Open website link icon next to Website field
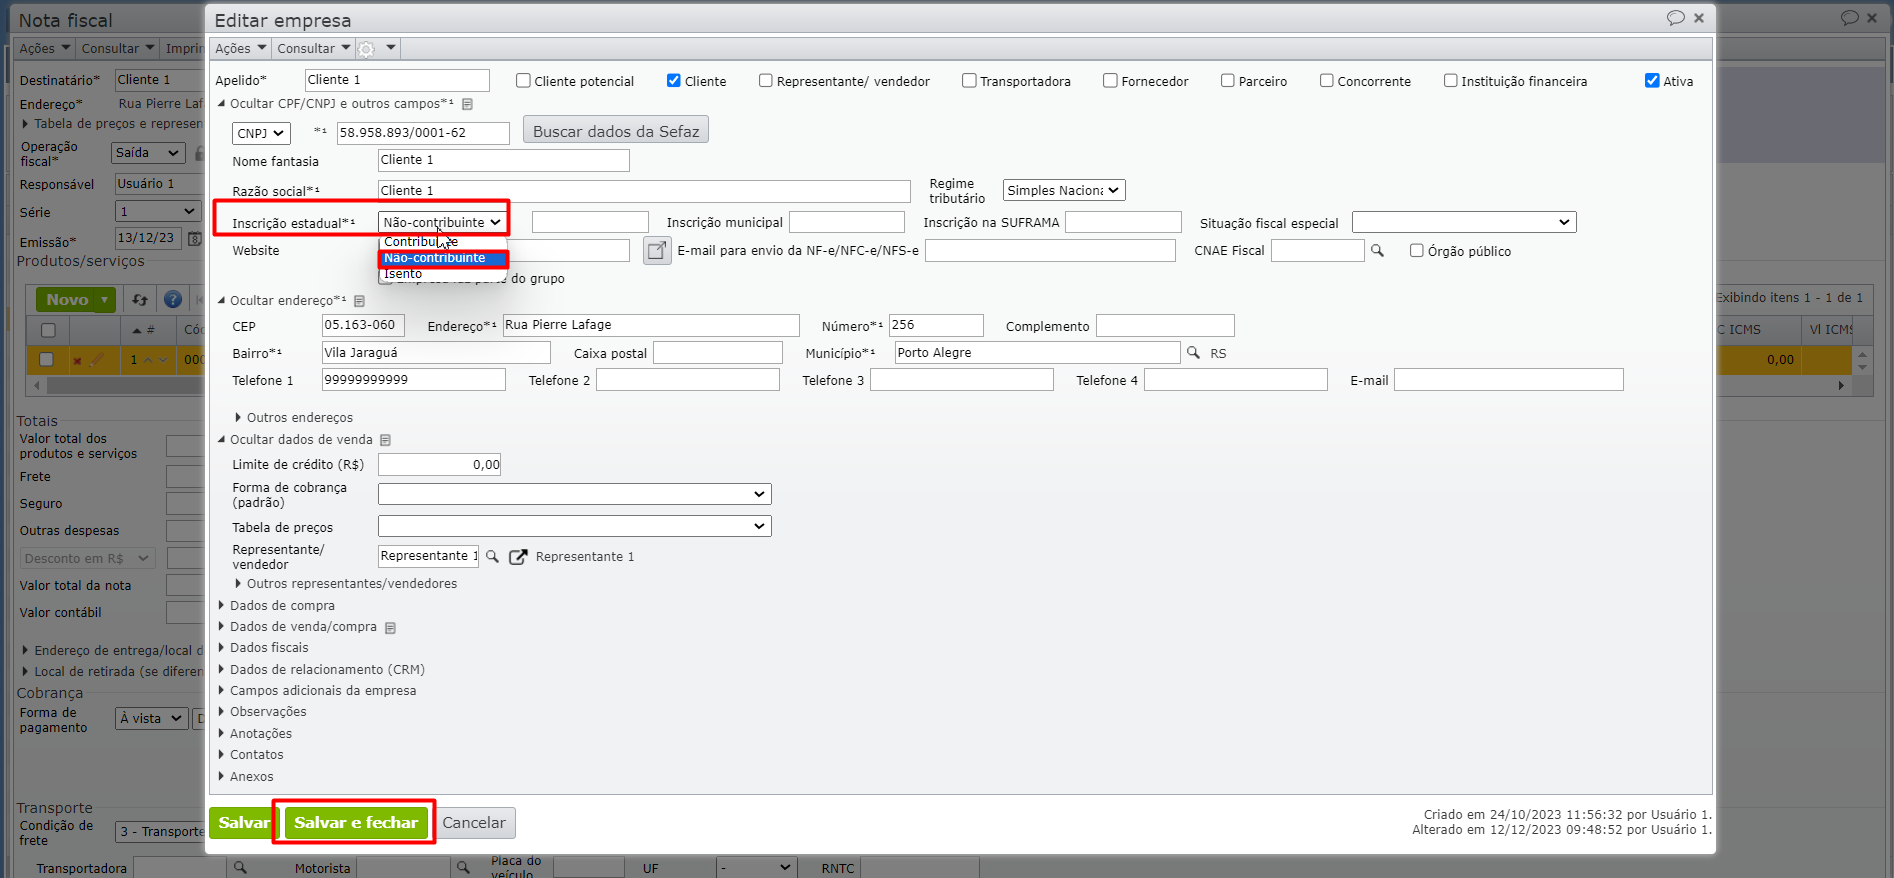Image resolution: width=1894 pixels, height=878 pixels. pyautogui.click(x=657, y=251)
